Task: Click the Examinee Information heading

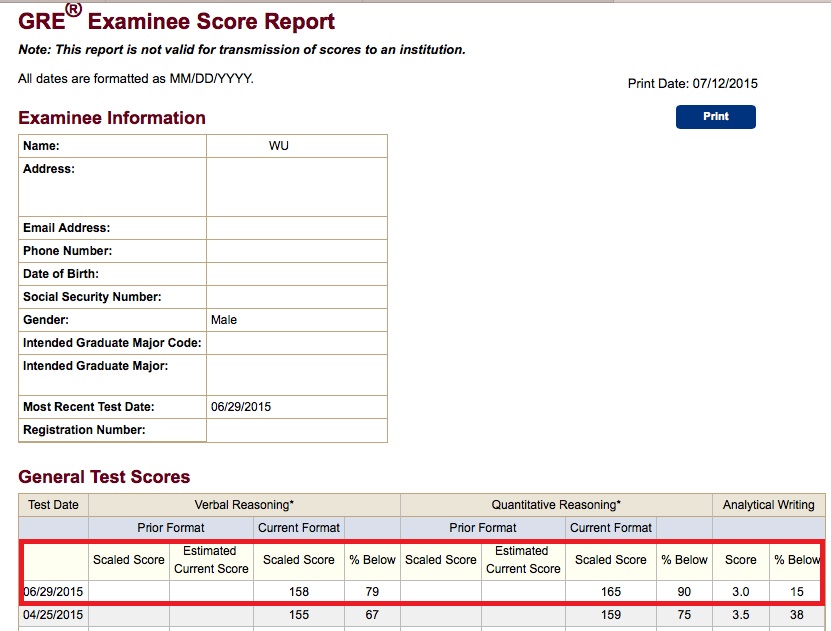Action: tap(112, 118)
